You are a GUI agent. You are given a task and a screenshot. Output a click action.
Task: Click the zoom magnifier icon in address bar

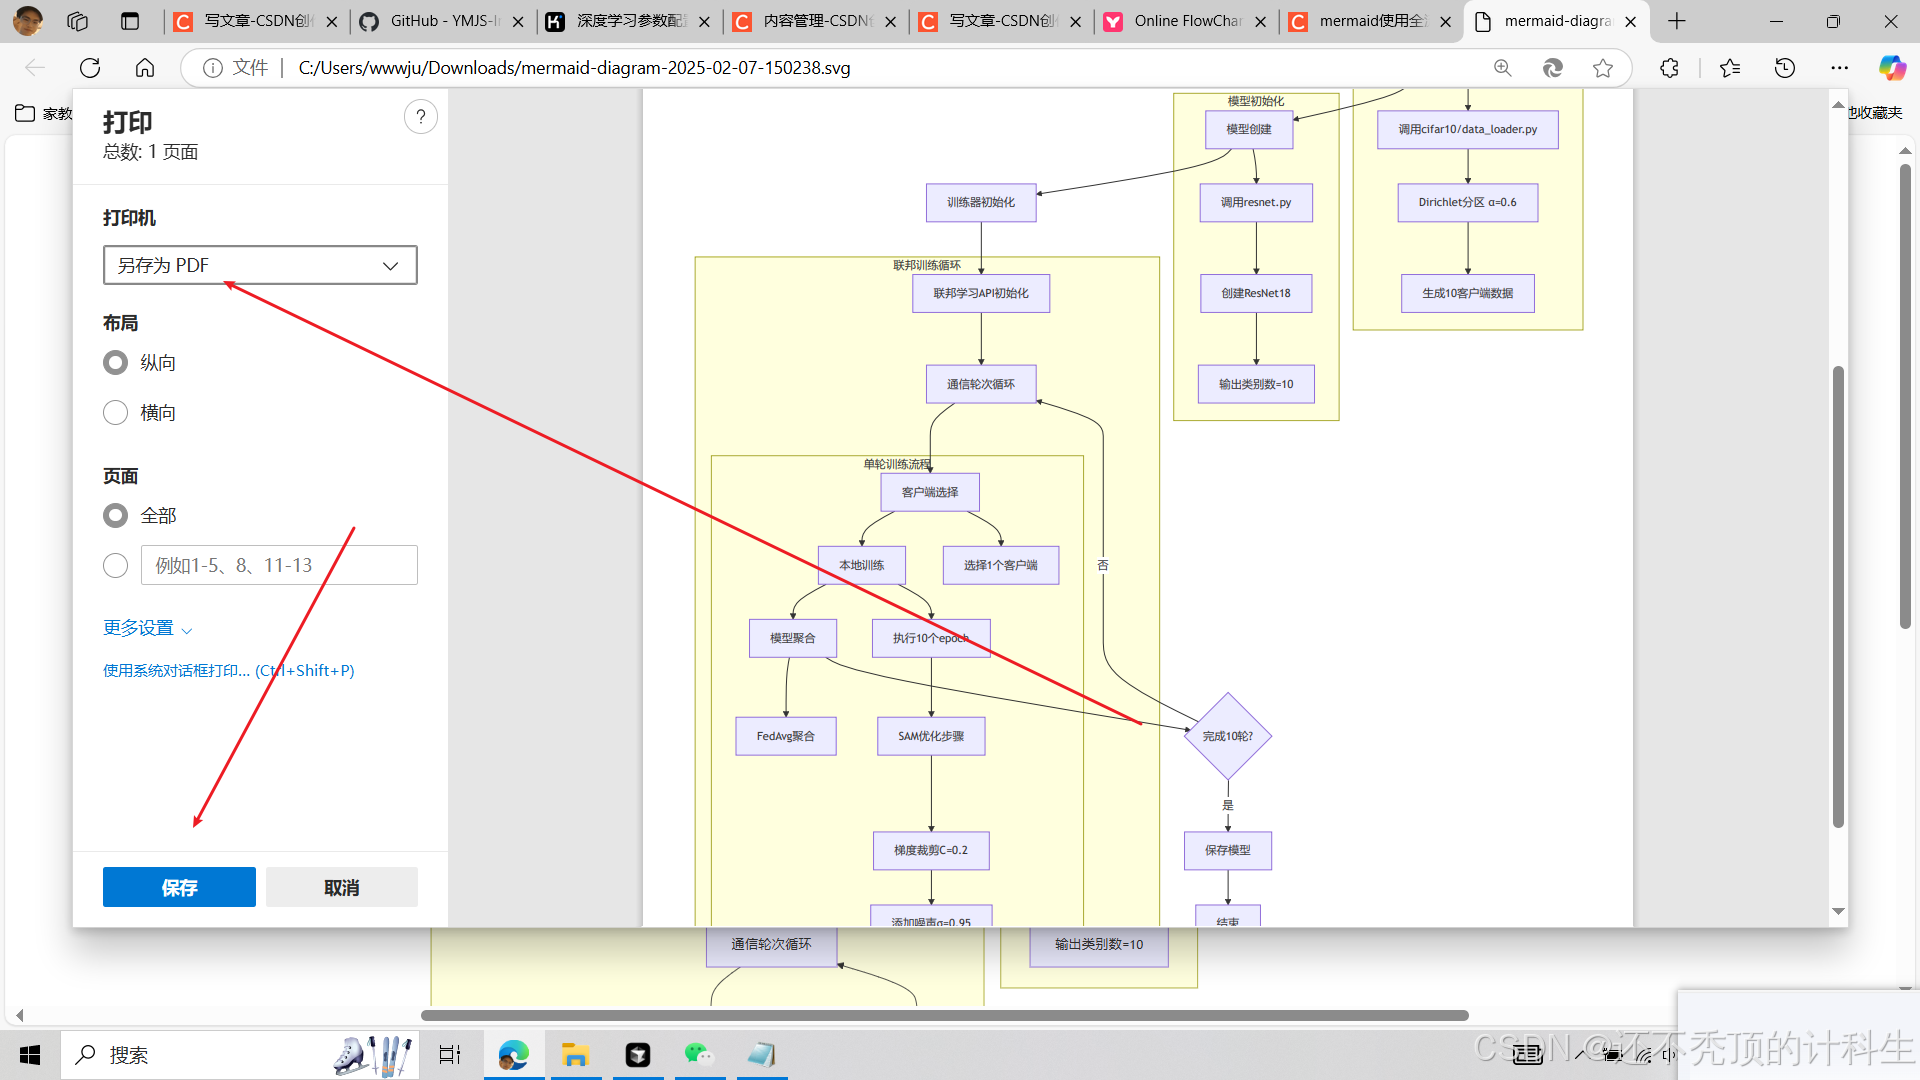[x=1502, y=68]
